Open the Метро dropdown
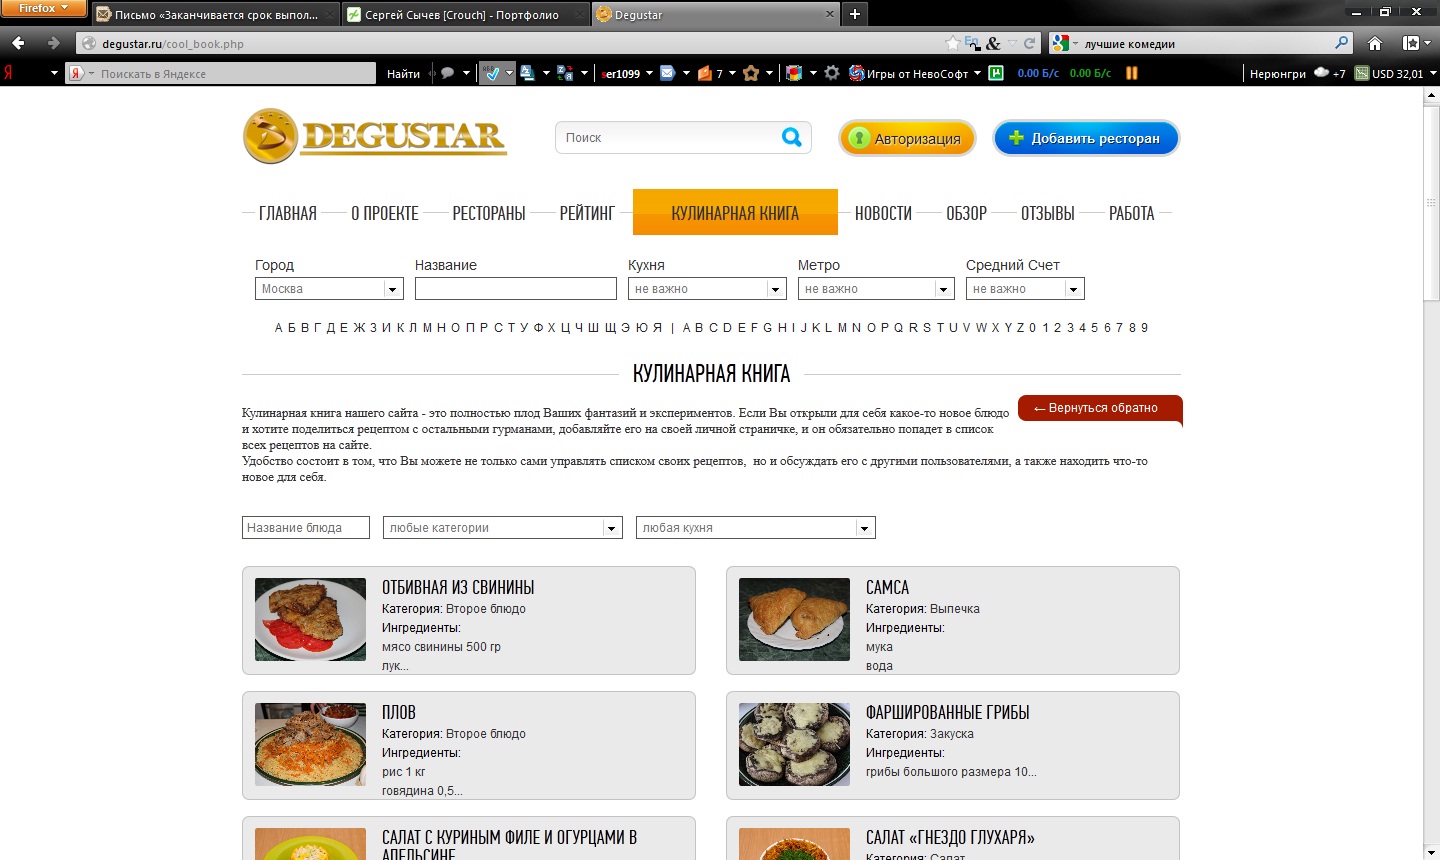Image resolution: width=1440 pixels, height=860 pixels. pos(876,289)
